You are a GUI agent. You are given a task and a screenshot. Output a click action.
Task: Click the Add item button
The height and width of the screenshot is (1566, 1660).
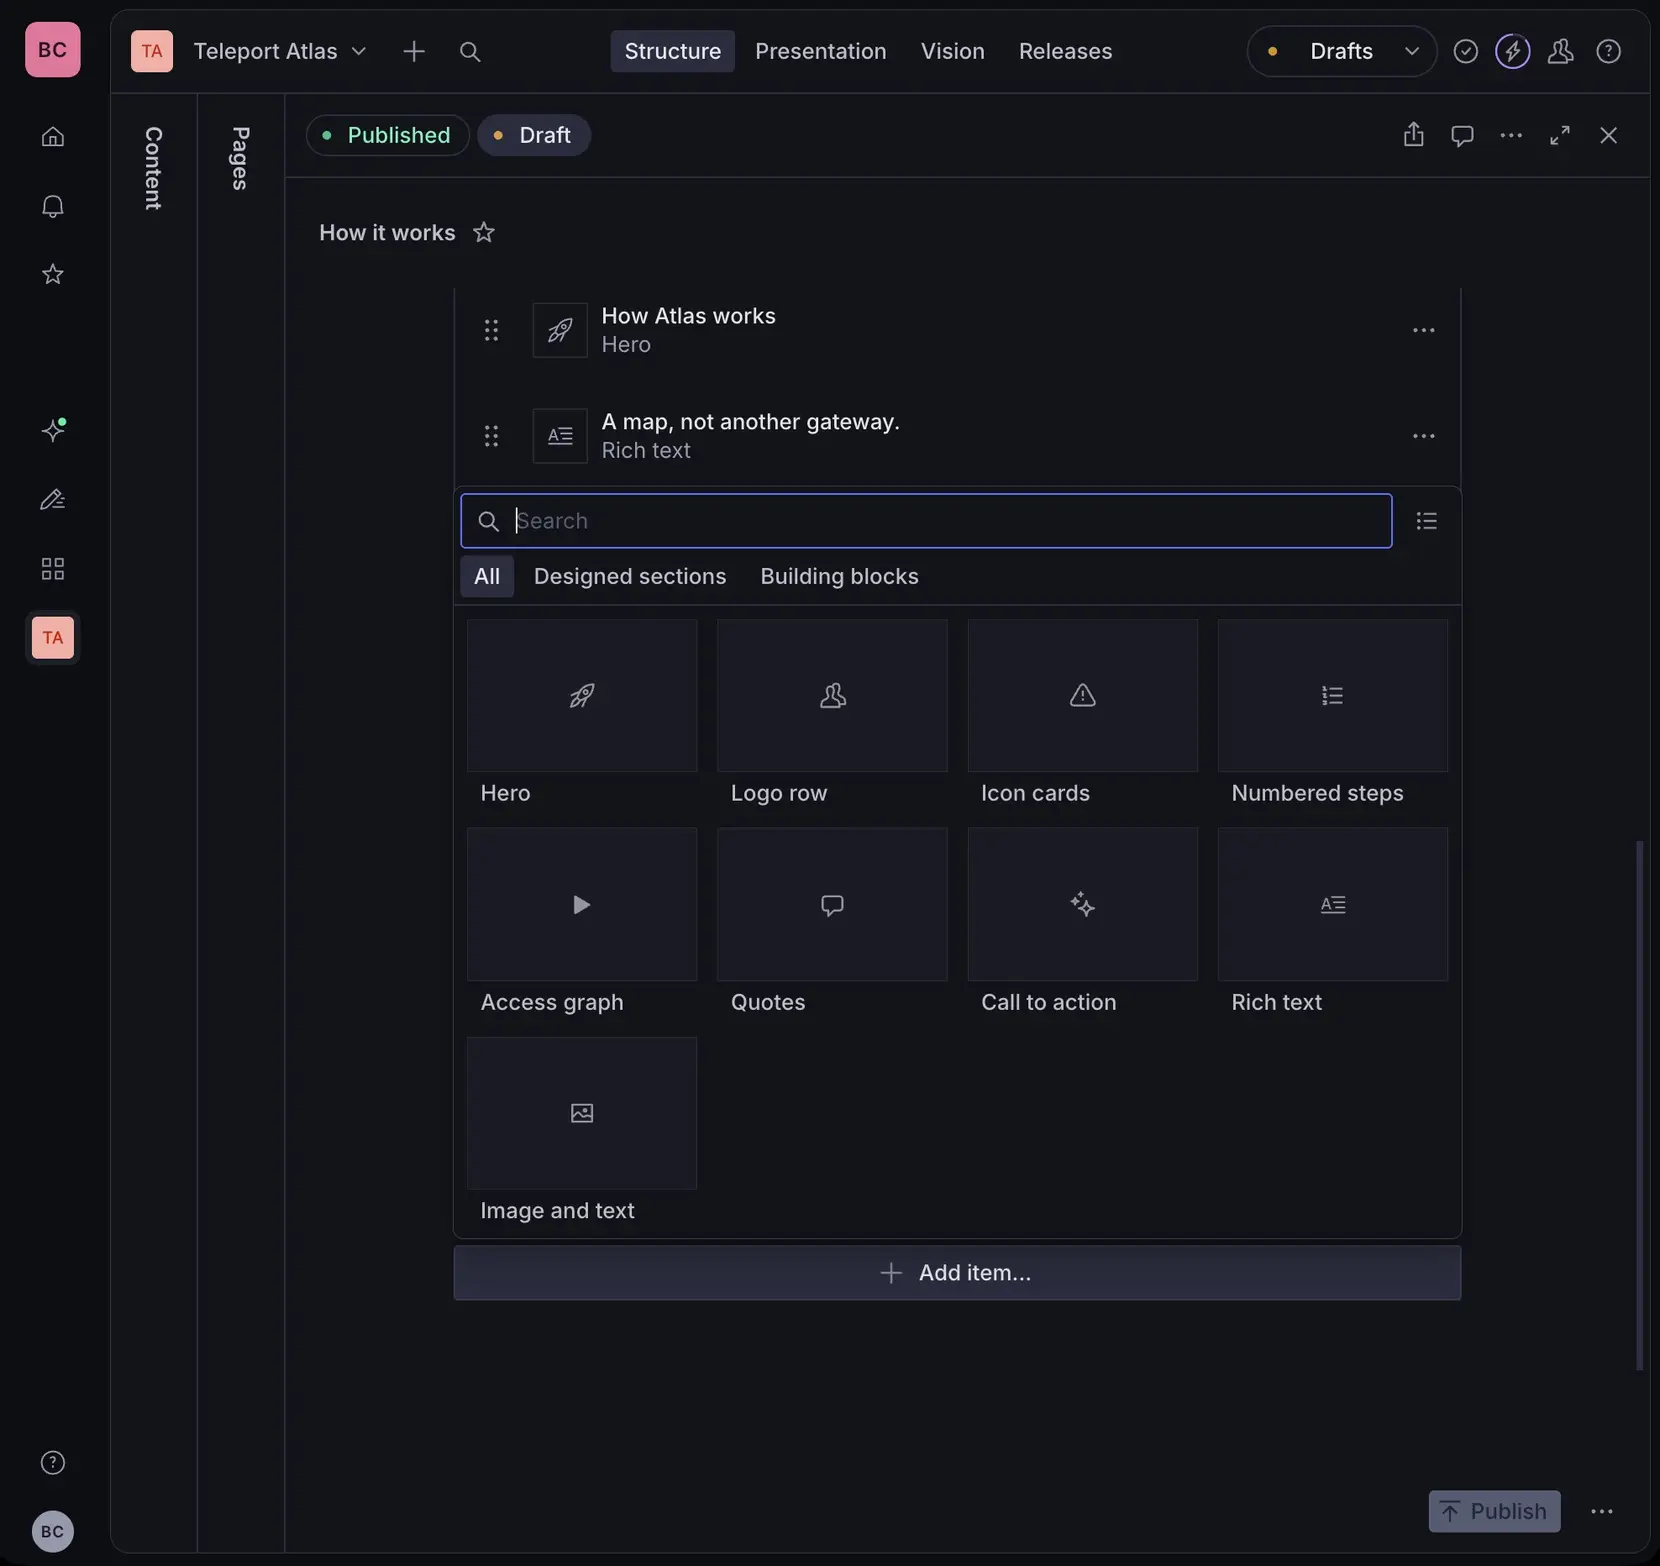pos(957,1273)
